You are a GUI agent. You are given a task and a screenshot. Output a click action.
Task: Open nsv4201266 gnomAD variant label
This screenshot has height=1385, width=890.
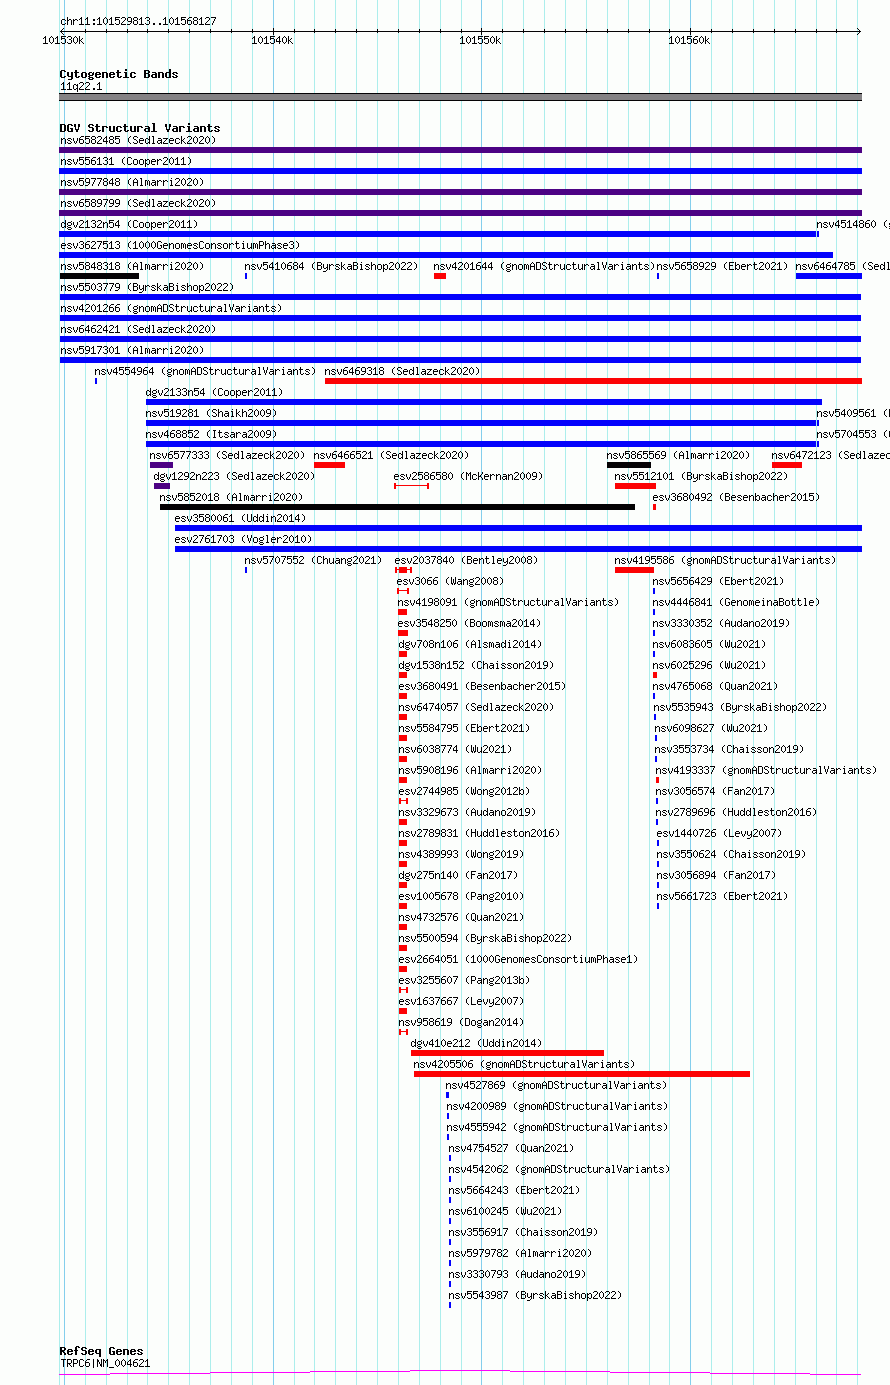(x=170, y=308)
